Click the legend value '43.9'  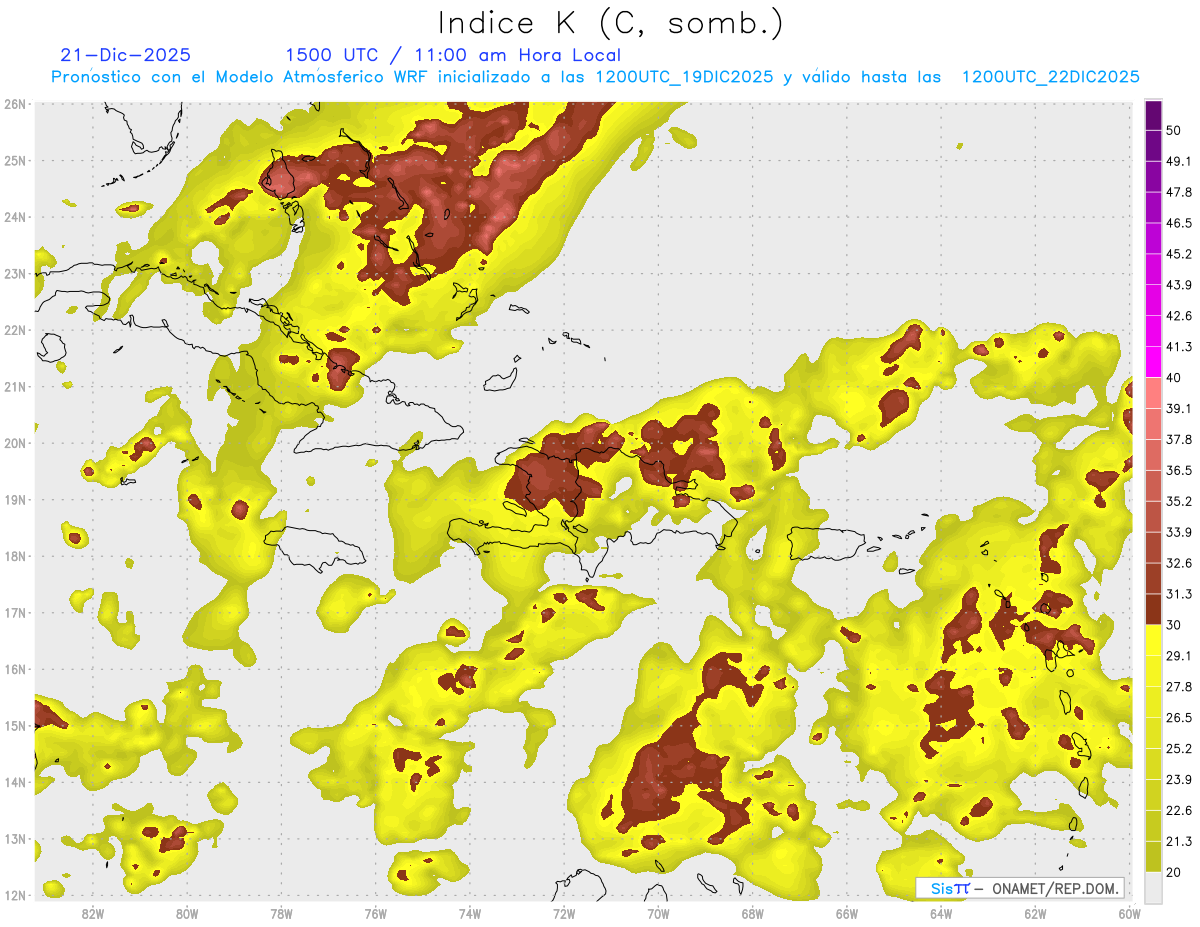click(x=1179, y=285)
